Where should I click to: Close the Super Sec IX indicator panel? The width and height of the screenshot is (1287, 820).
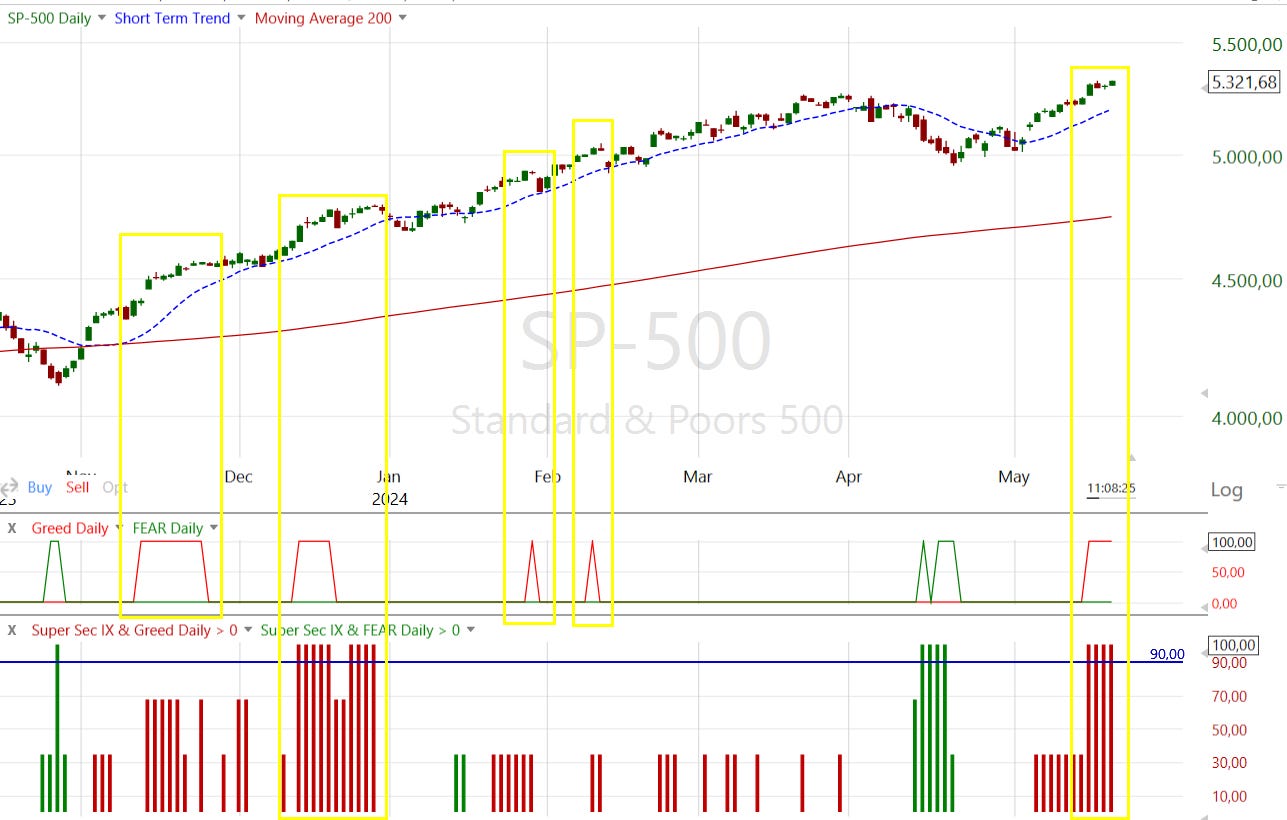click(x=12, y=630)
